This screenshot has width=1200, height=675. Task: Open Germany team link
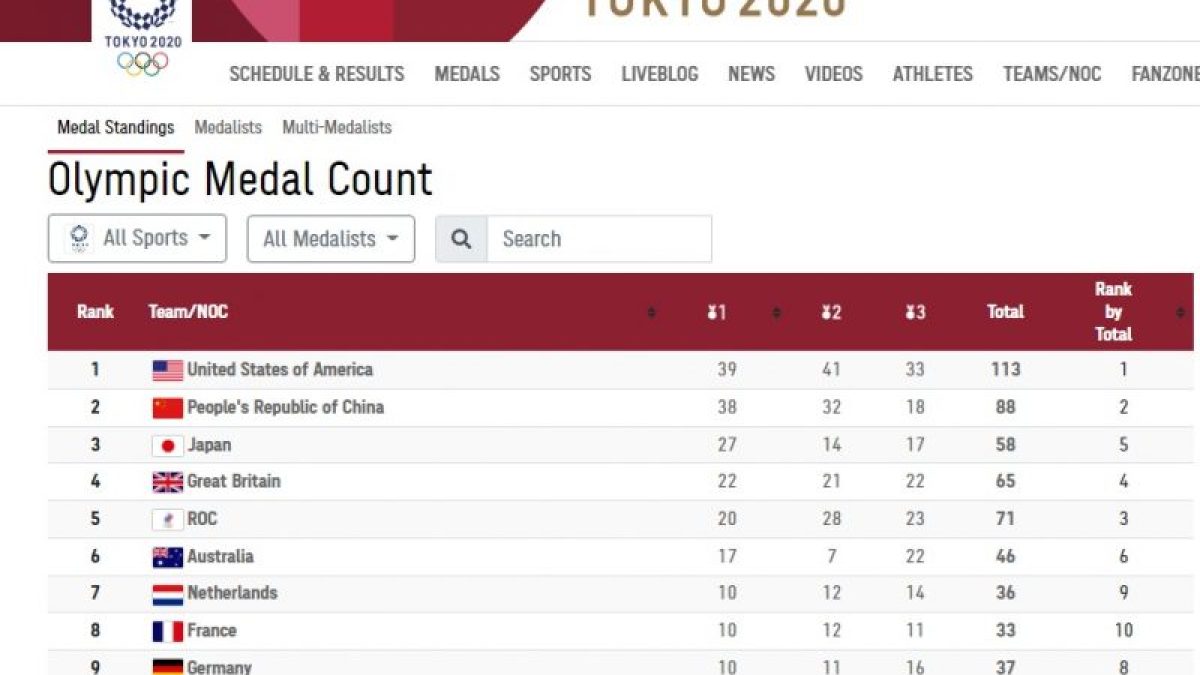point(220,667)
